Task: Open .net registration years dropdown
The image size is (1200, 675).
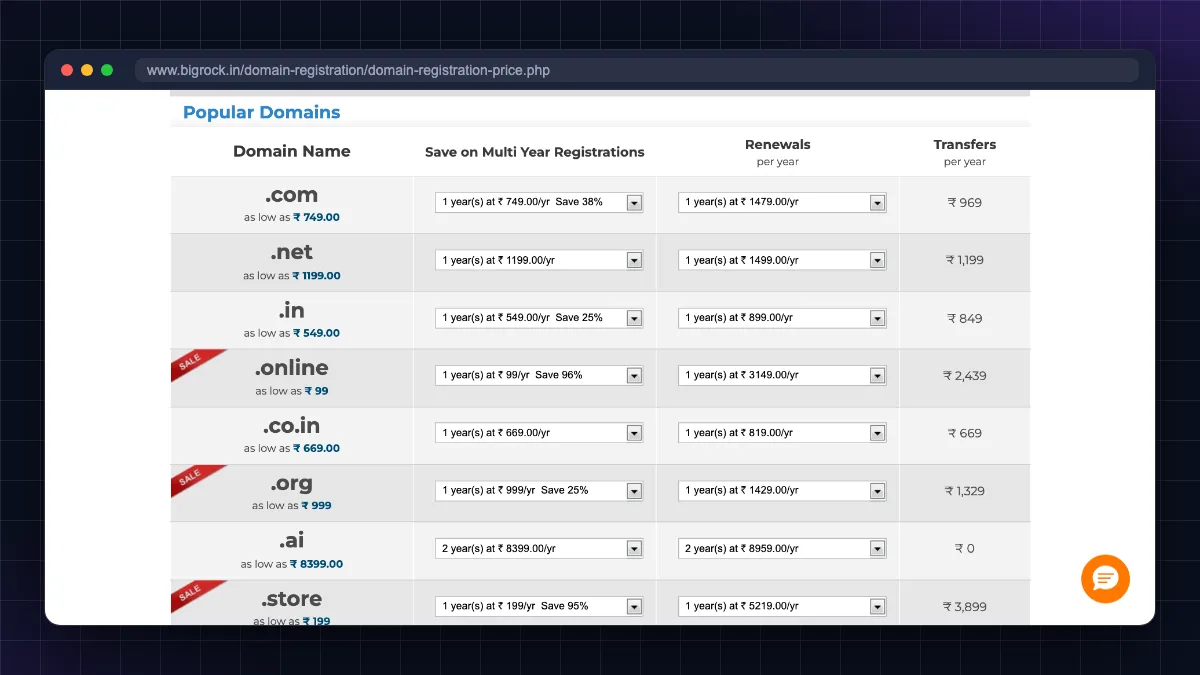Action: (539, 260)
